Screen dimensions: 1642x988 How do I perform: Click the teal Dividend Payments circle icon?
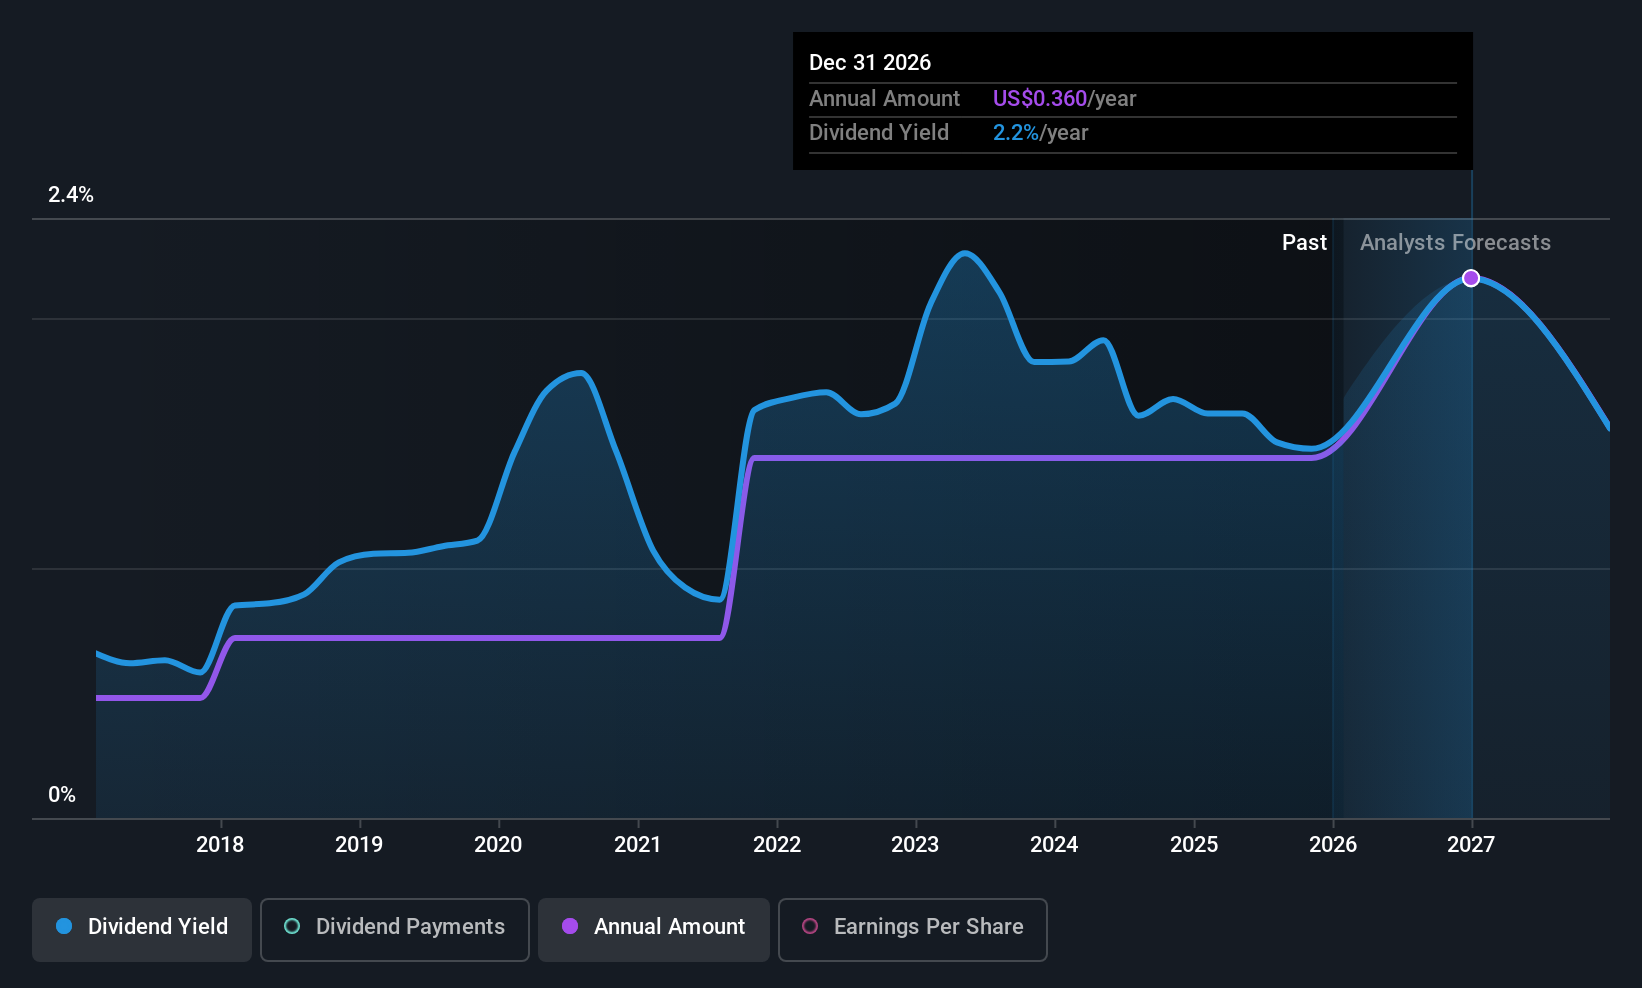(292, 926)
